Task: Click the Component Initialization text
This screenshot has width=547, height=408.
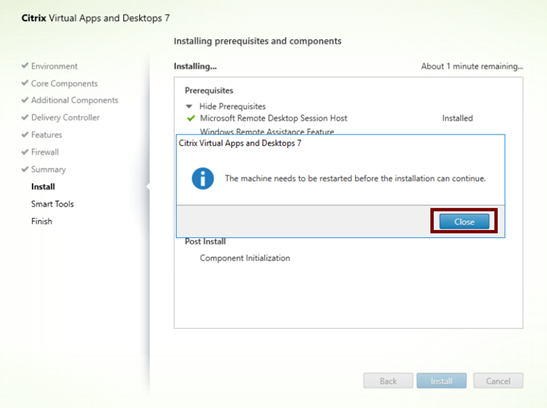Action: [x=245, y=258]
